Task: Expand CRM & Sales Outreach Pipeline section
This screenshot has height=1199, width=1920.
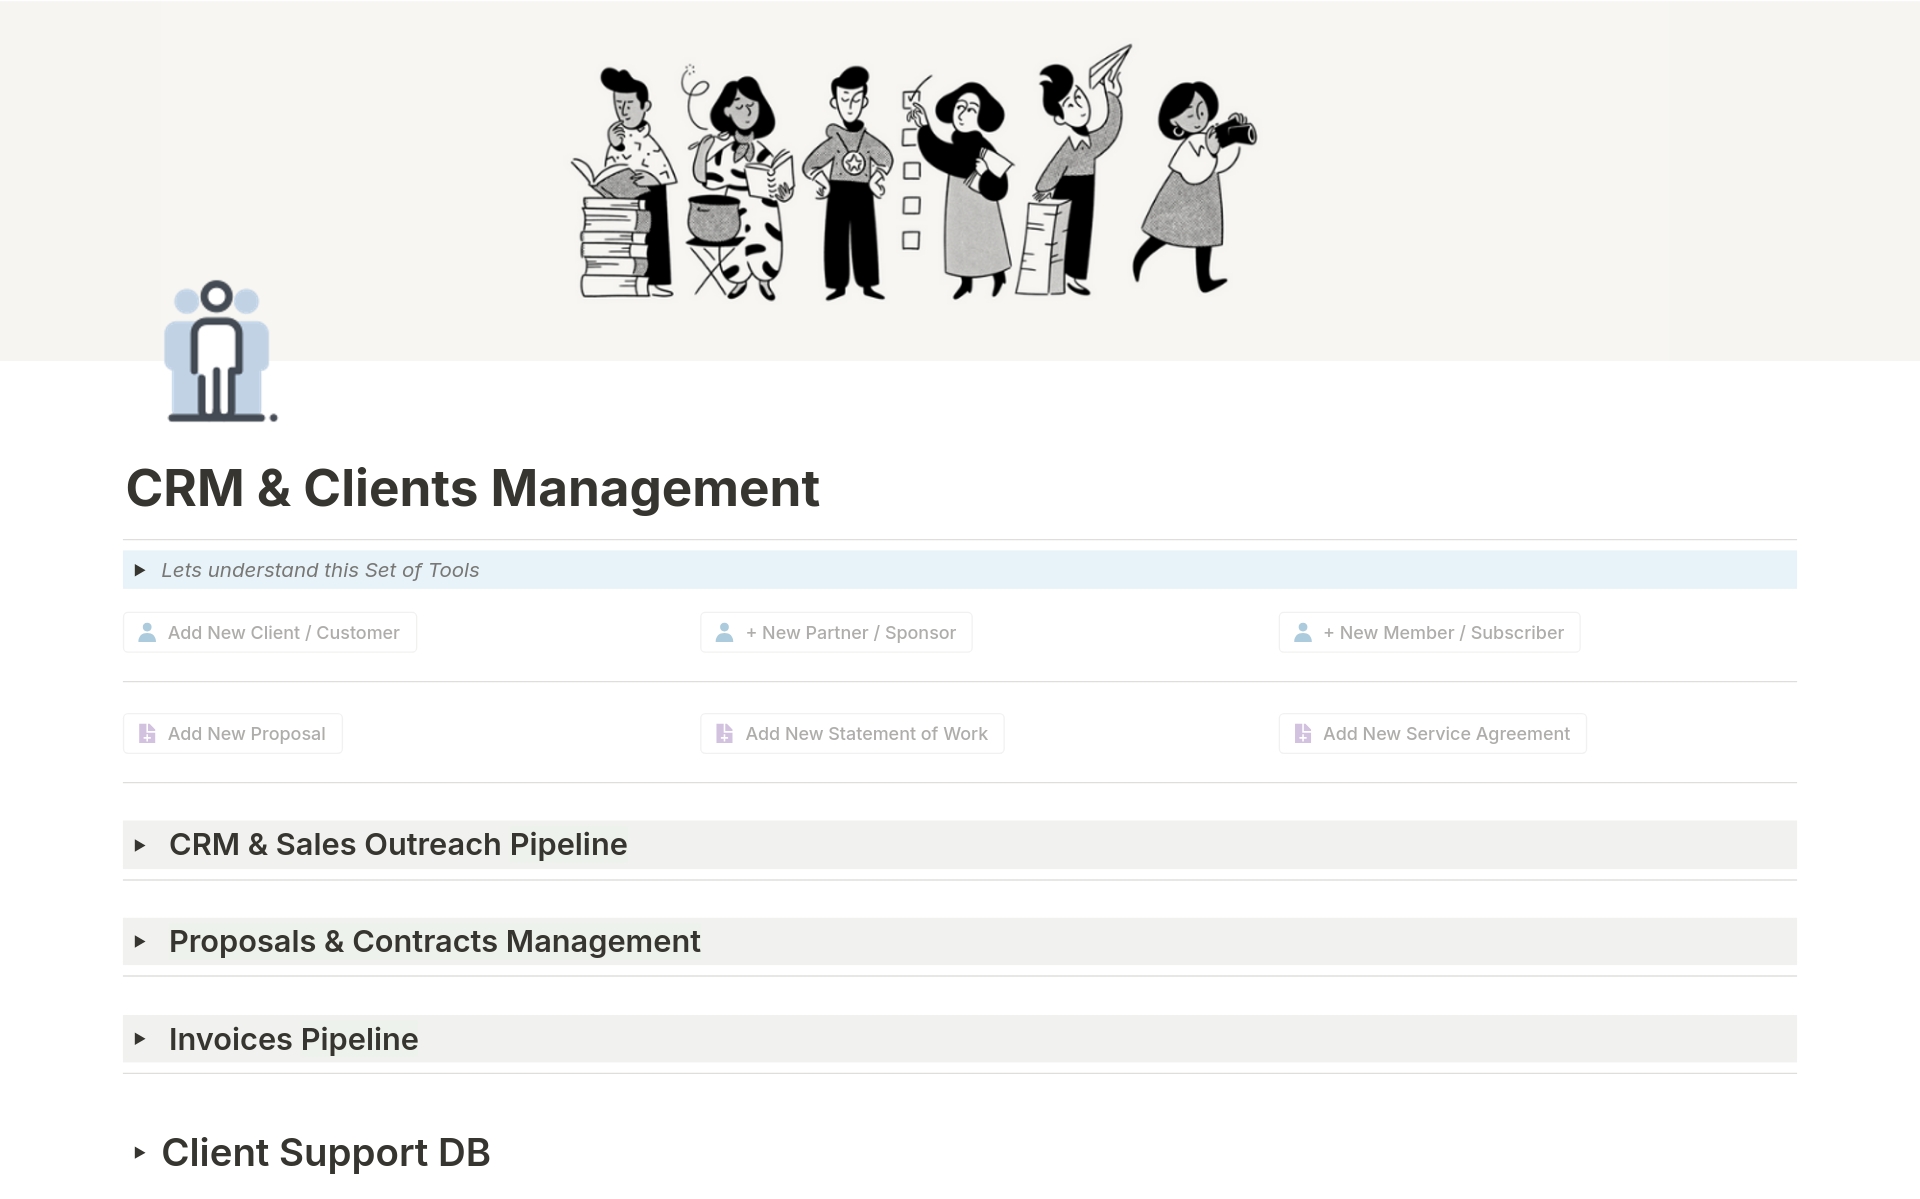Action: 140,845
